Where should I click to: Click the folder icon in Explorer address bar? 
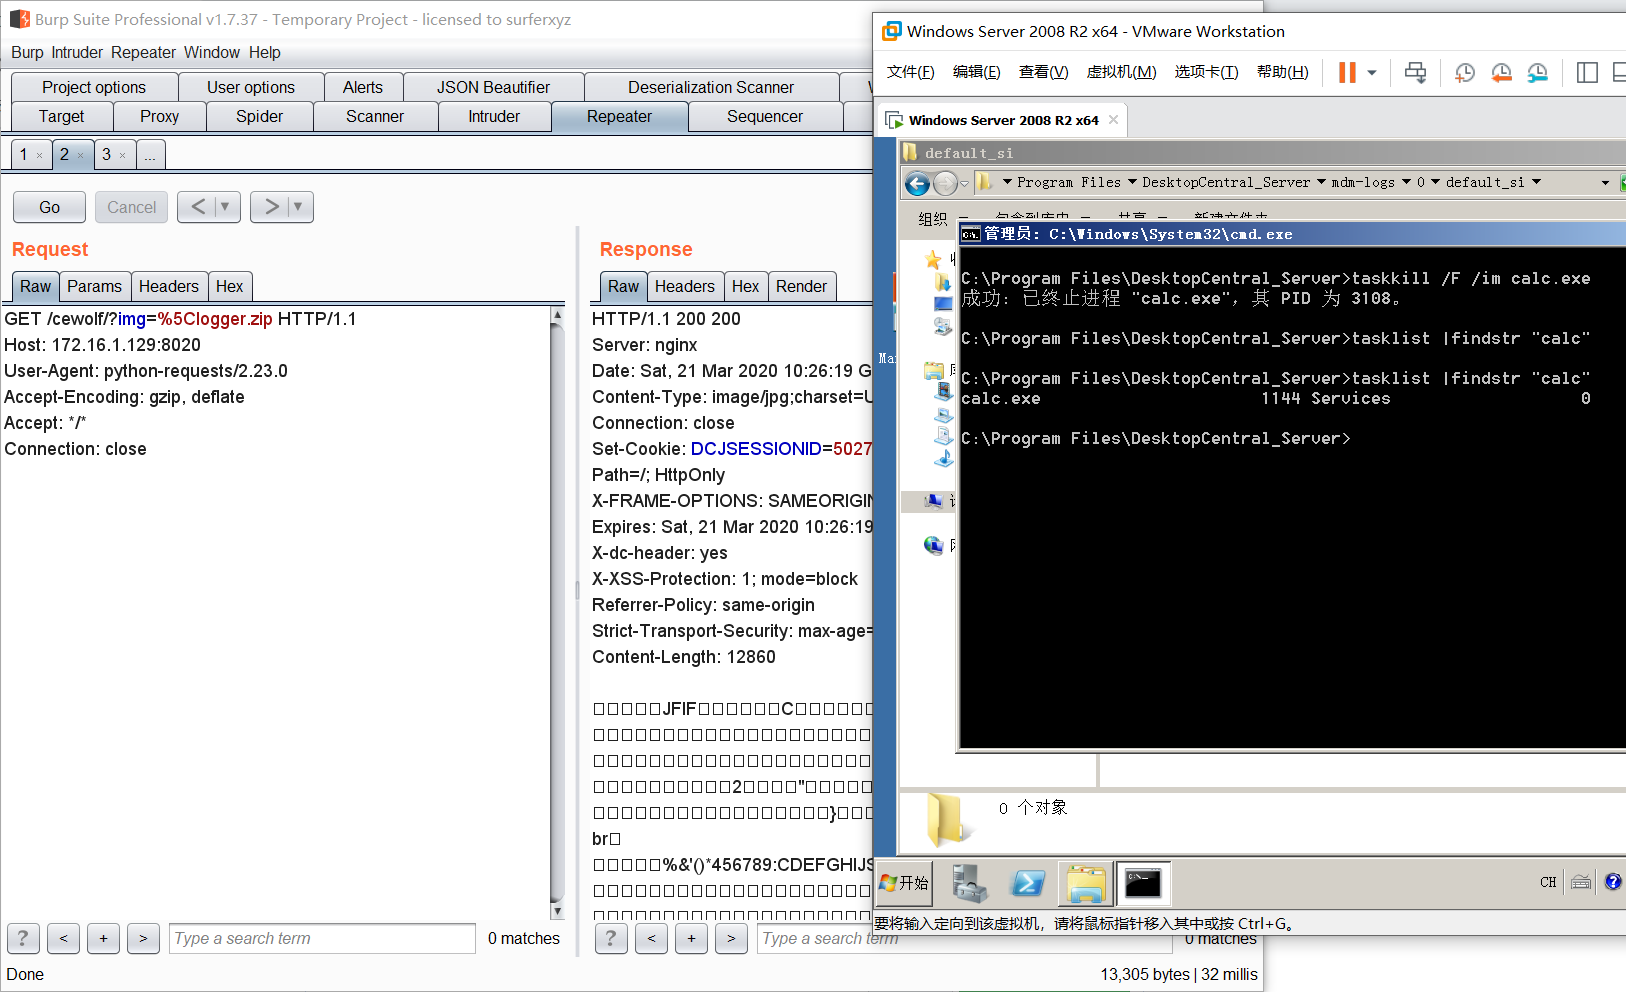984,182
